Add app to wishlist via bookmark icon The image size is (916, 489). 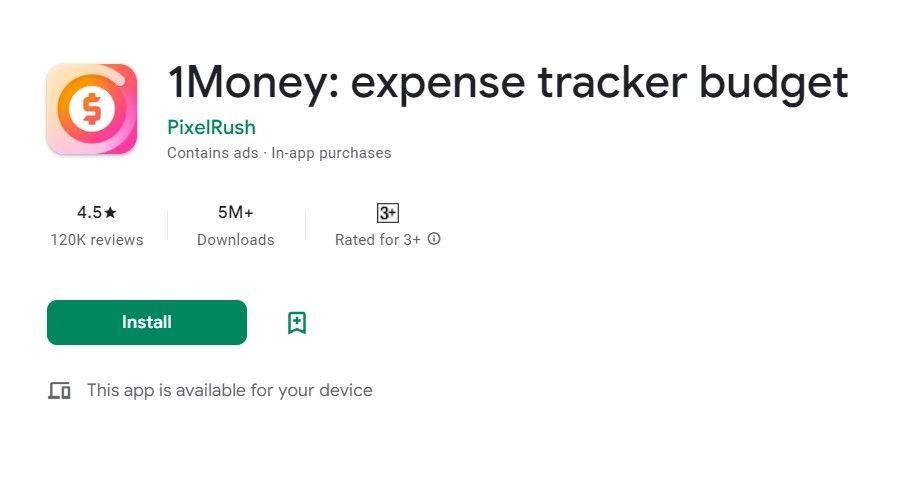coord(297,322)
